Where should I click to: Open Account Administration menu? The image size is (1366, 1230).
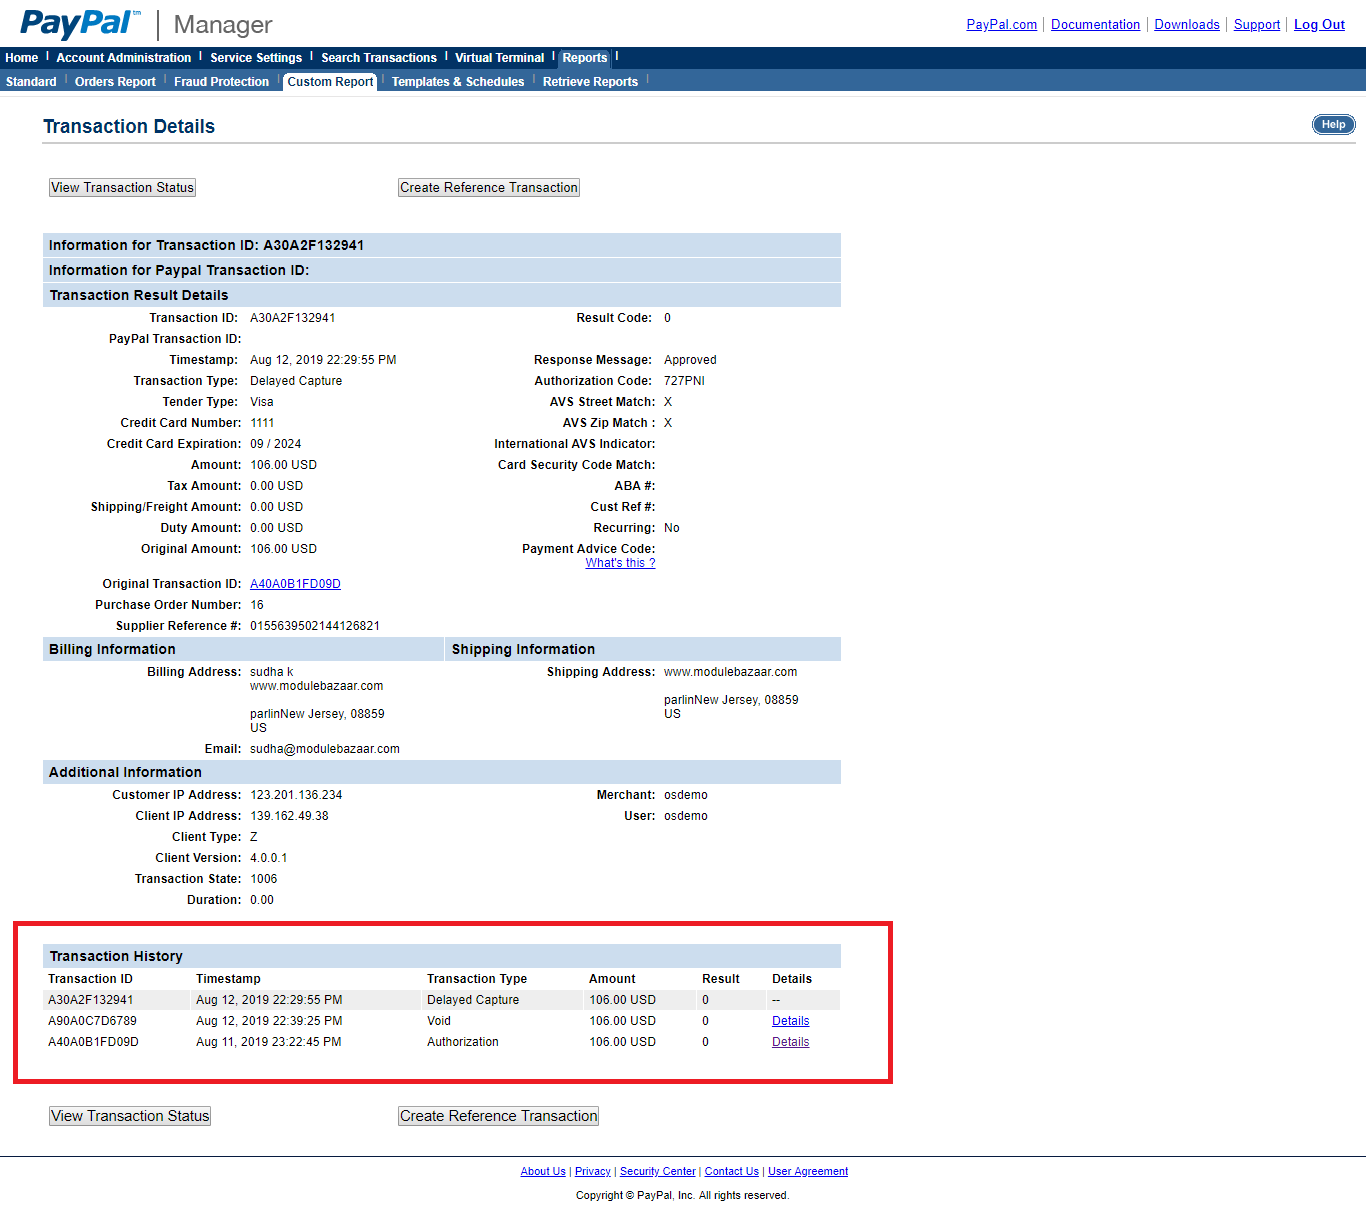click(x=123, y=58)
